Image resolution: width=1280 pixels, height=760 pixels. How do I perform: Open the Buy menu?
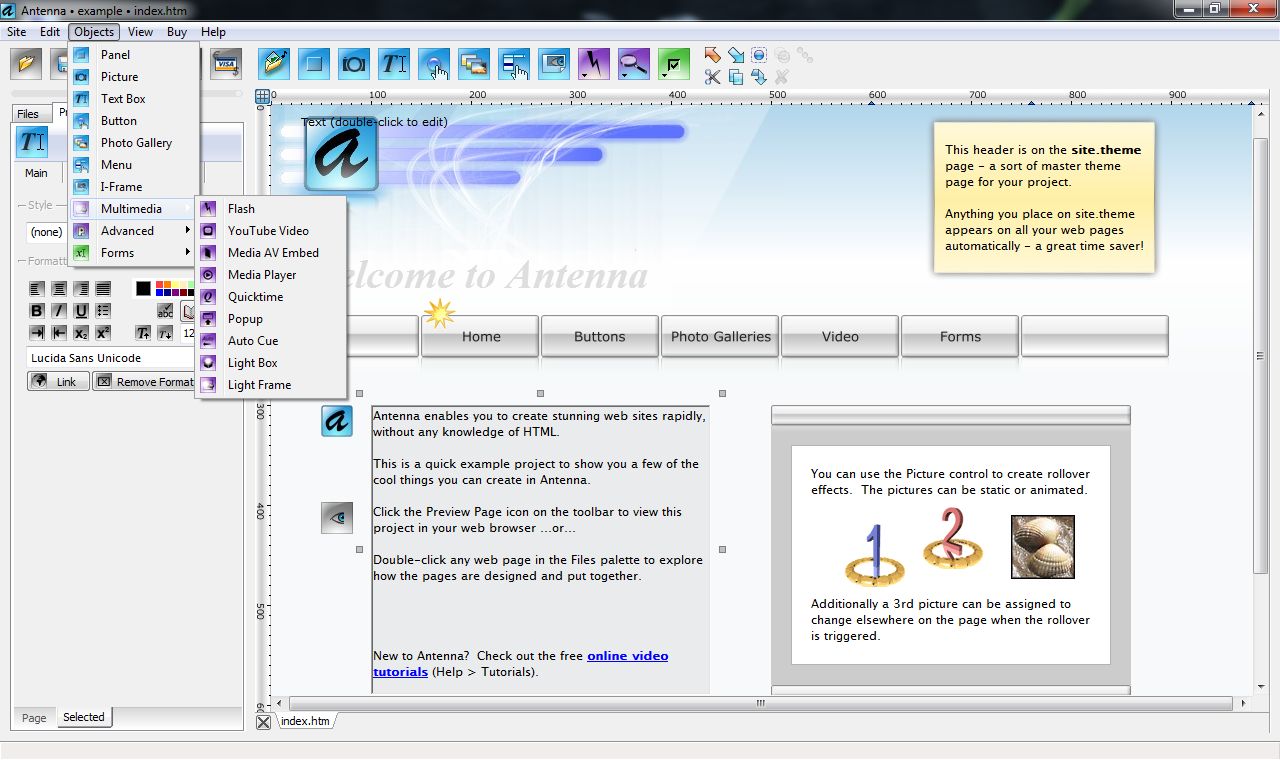pyautogui.click(x=177, y=32)
